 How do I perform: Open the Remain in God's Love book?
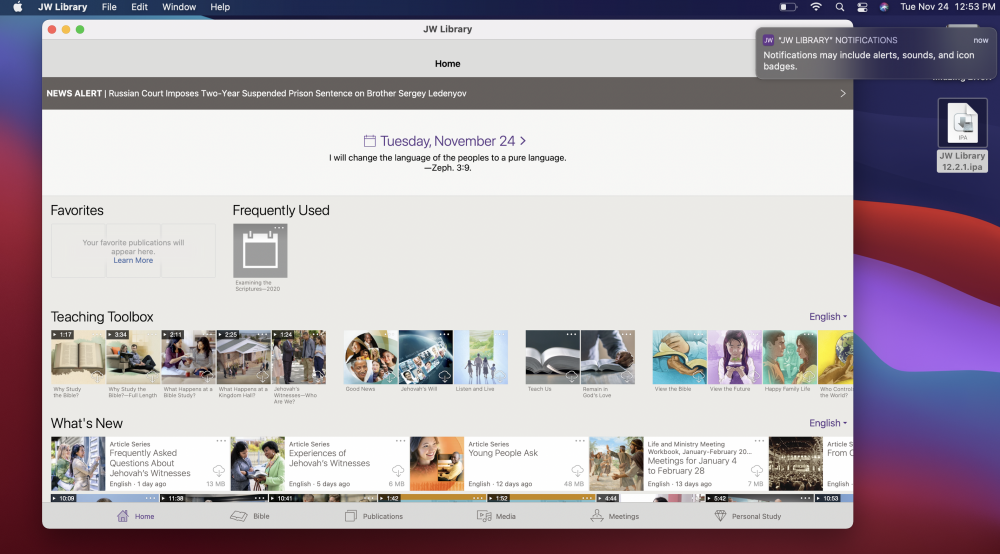pyautogui.click(x=608, y=357)
